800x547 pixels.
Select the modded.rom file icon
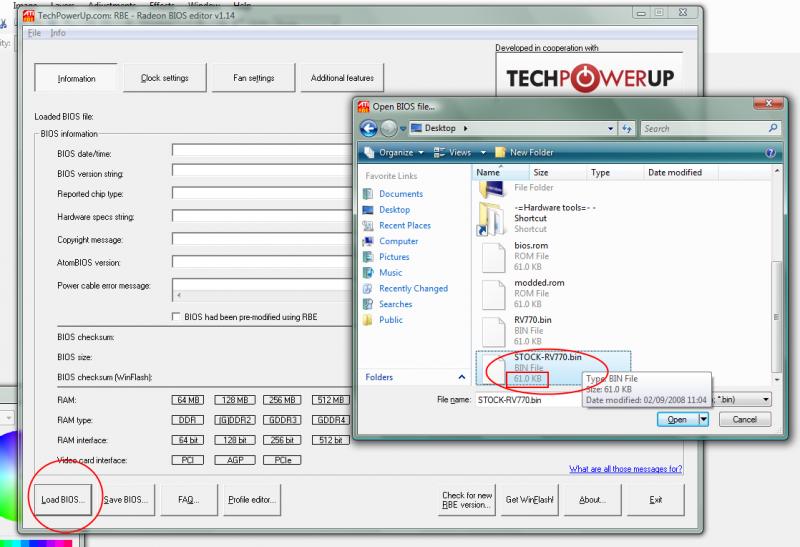click(493, 294)
